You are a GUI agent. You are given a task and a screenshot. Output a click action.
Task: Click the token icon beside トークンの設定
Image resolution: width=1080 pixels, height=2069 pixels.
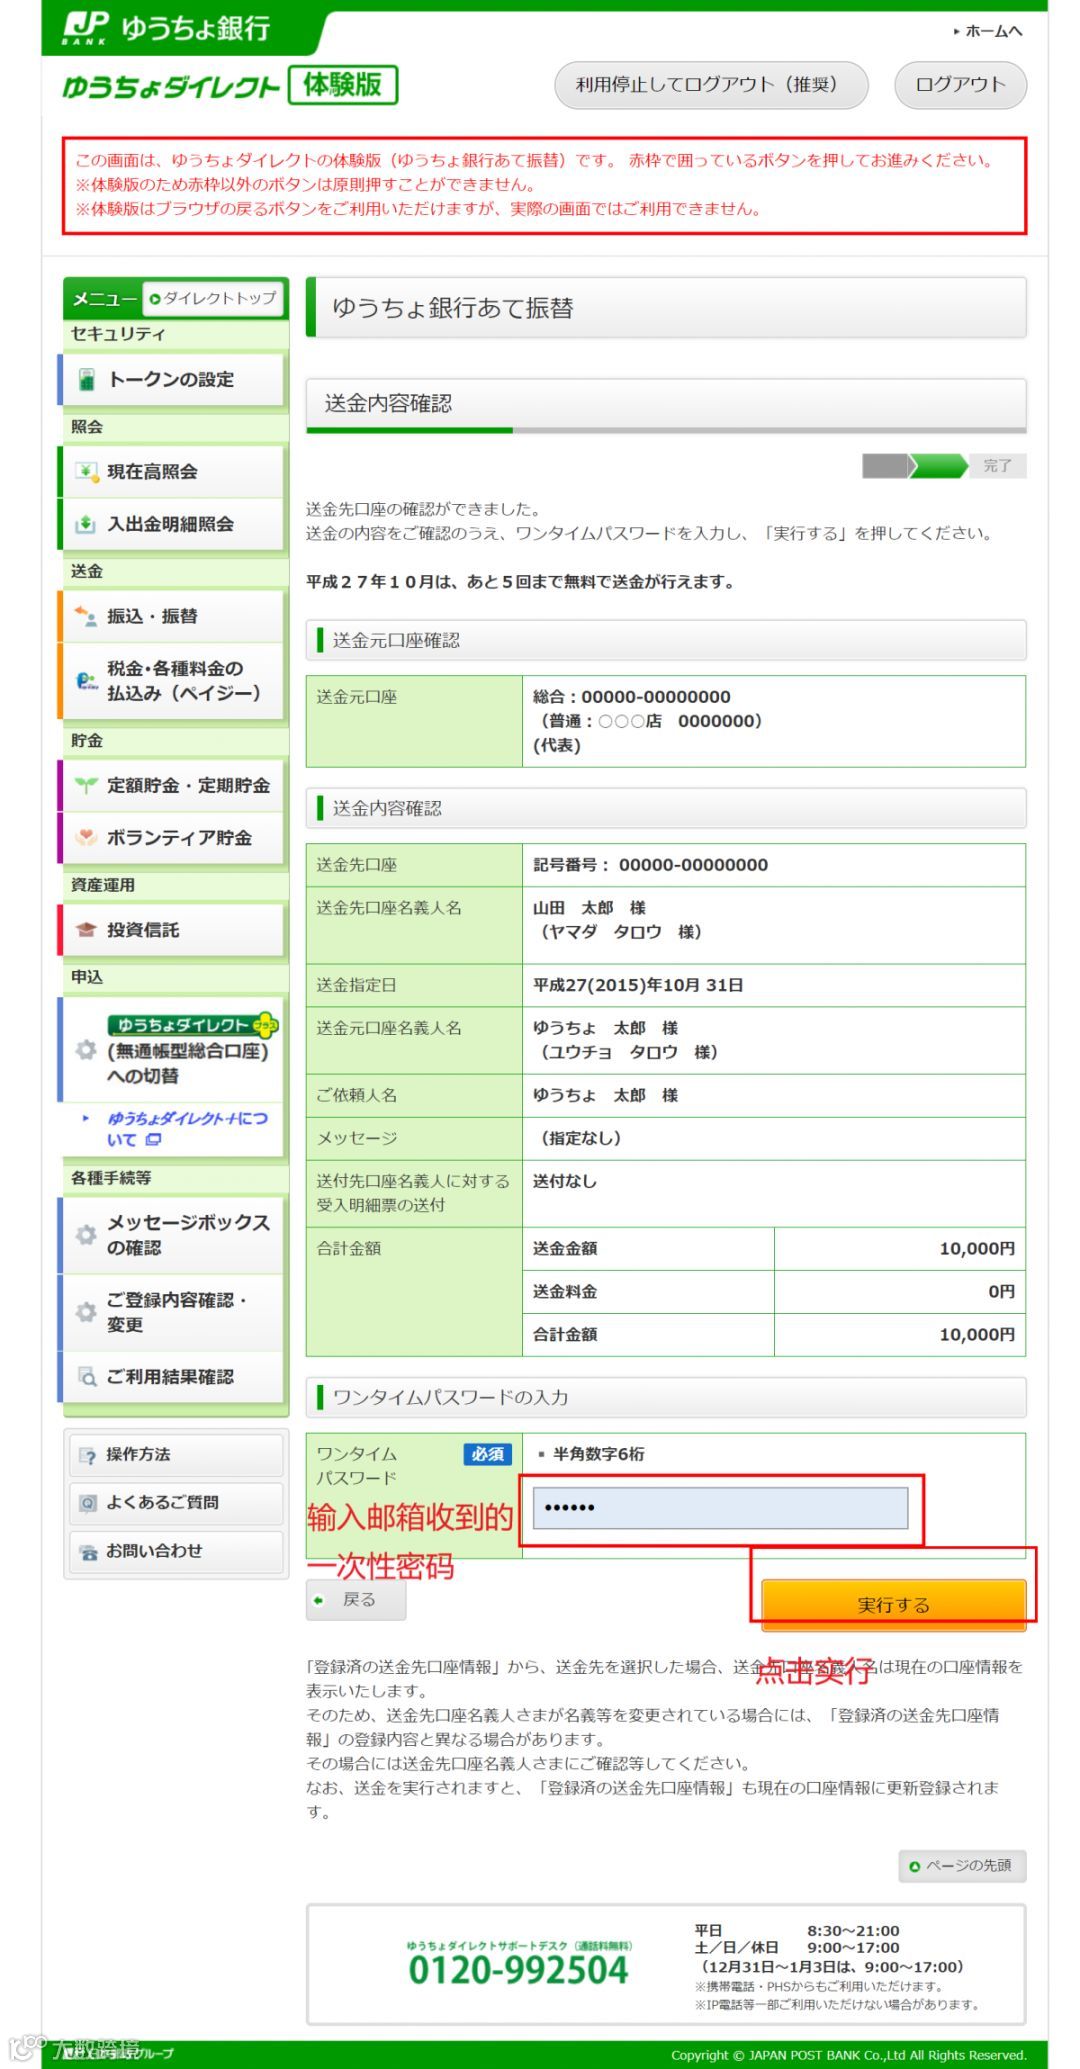87,379
